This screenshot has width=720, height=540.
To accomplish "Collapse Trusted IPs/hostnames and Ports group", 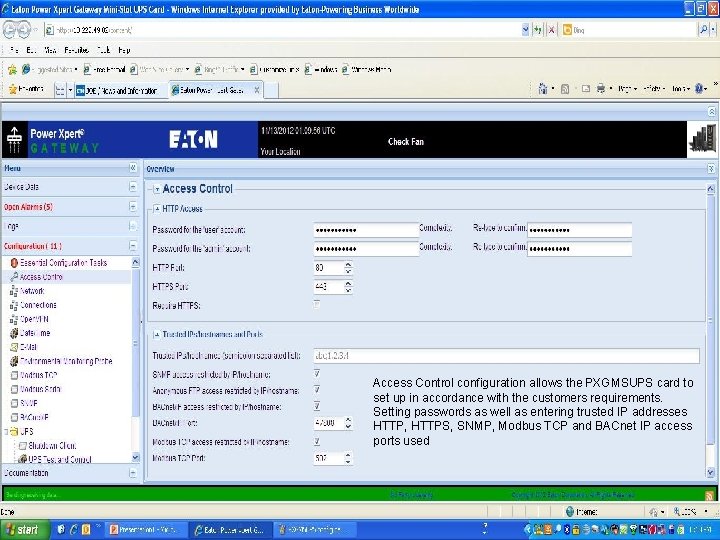I will 157,334.
